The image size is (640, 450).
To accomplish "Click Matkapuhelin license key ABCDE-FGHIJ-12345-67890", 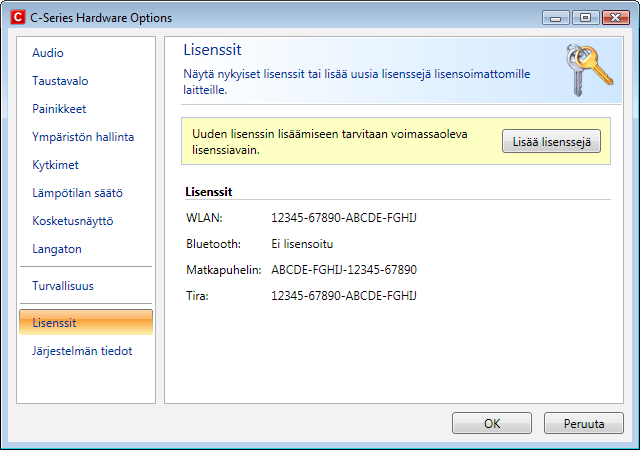I will tap(344, 270).
